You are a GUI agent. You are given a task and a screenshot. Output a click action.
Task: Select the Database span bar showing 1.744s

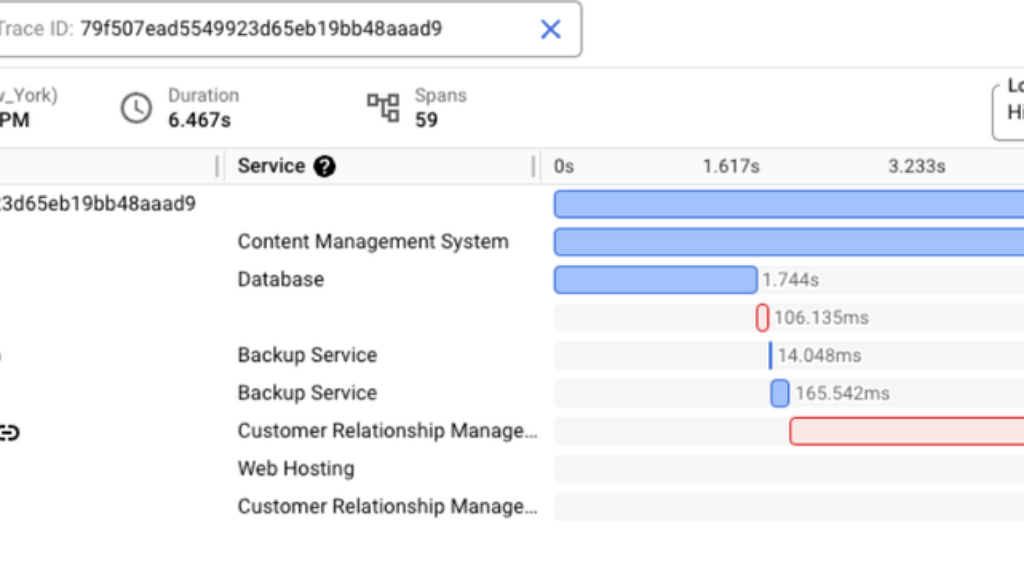[655, 280]
